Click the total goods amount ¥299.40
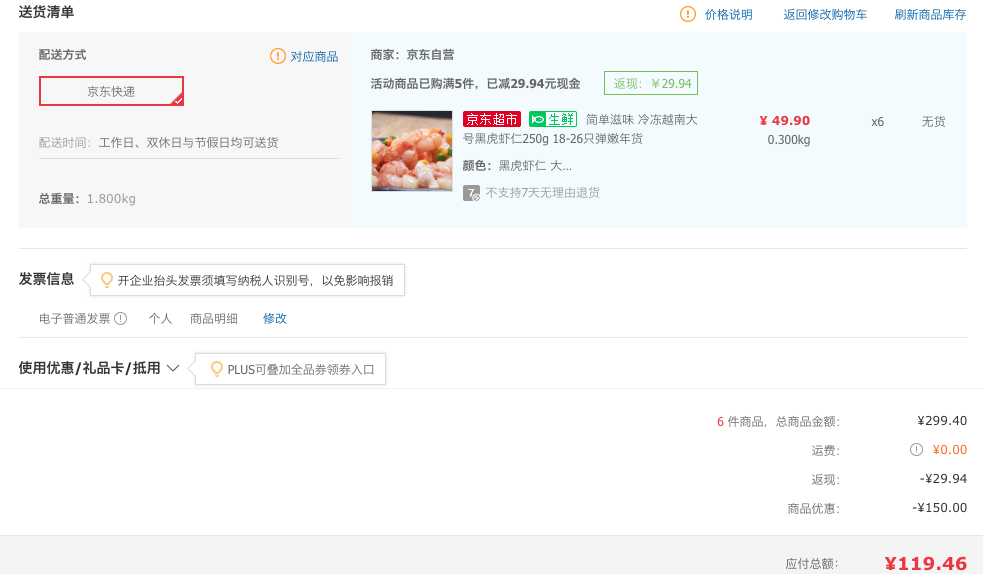The height and width of the screenshot is (574, 983). [x=942, y=420]
